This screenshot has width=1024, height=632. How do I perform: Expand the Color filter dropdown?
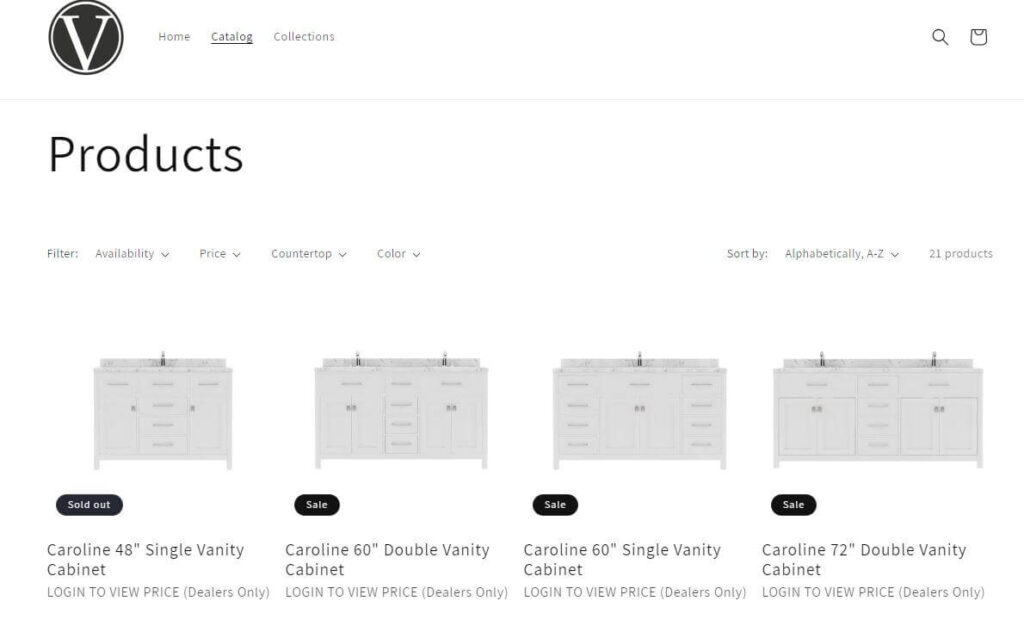click(398, 253)
